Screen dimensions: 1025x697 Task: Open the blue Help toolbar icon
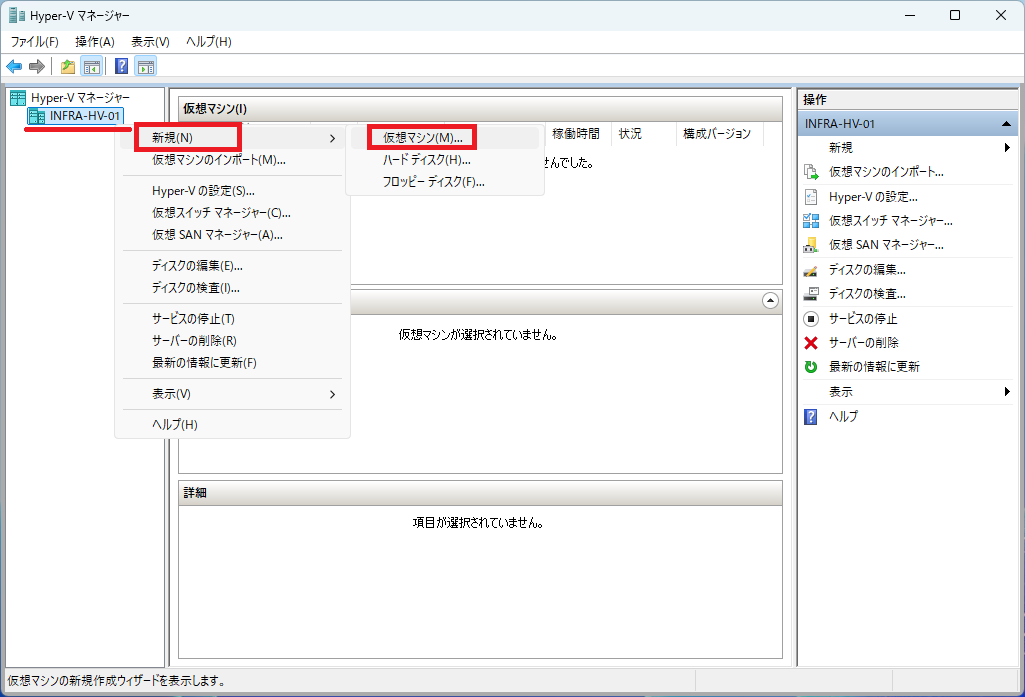(122, 66)
